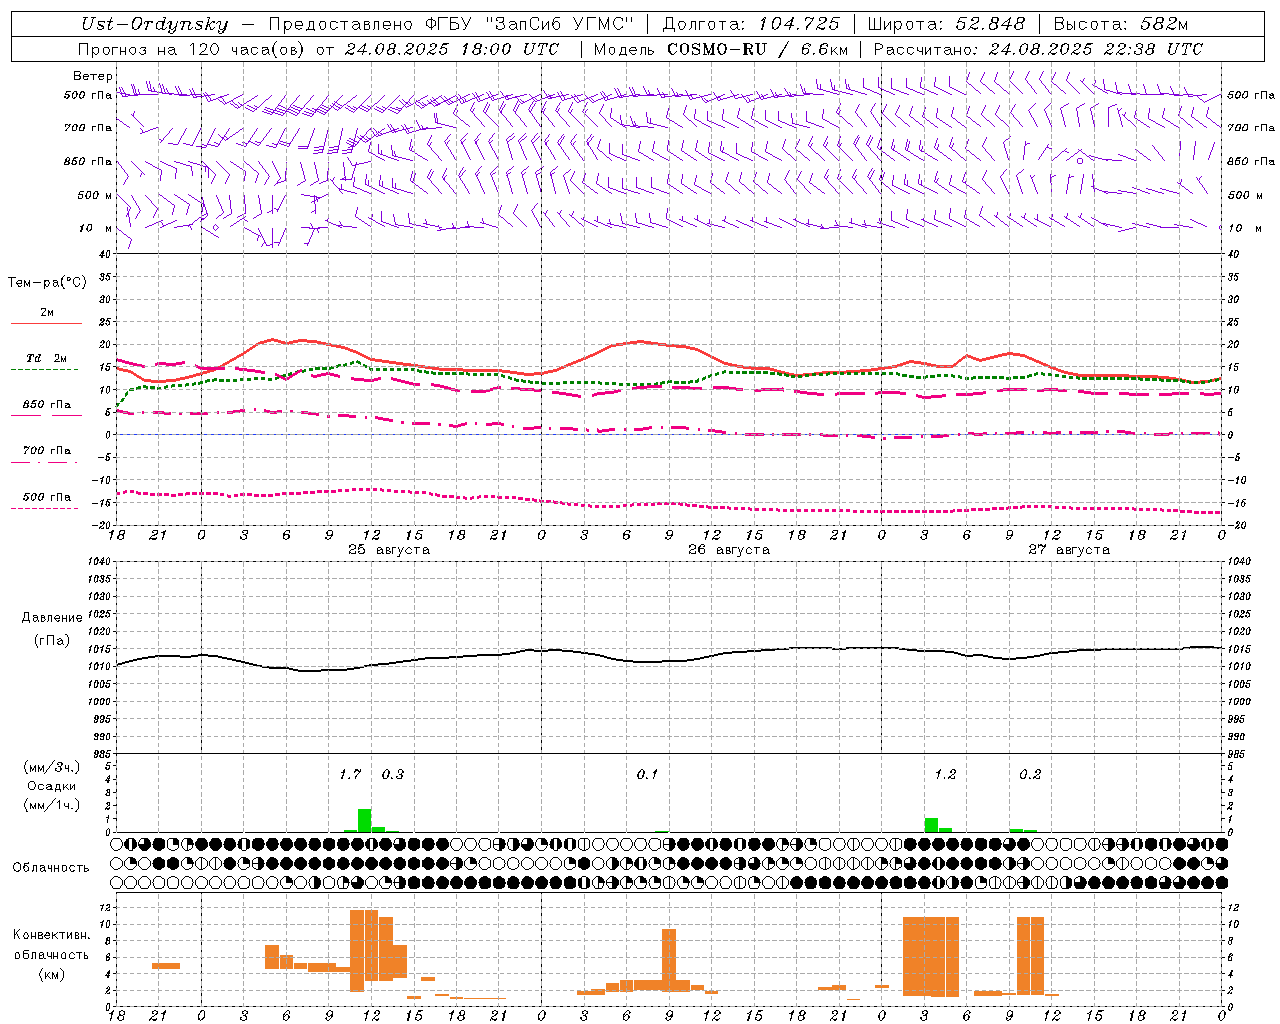Click the 700 гПа temperature legend entry
This screenshot has width=1280, height=1024.
point(47,451)
